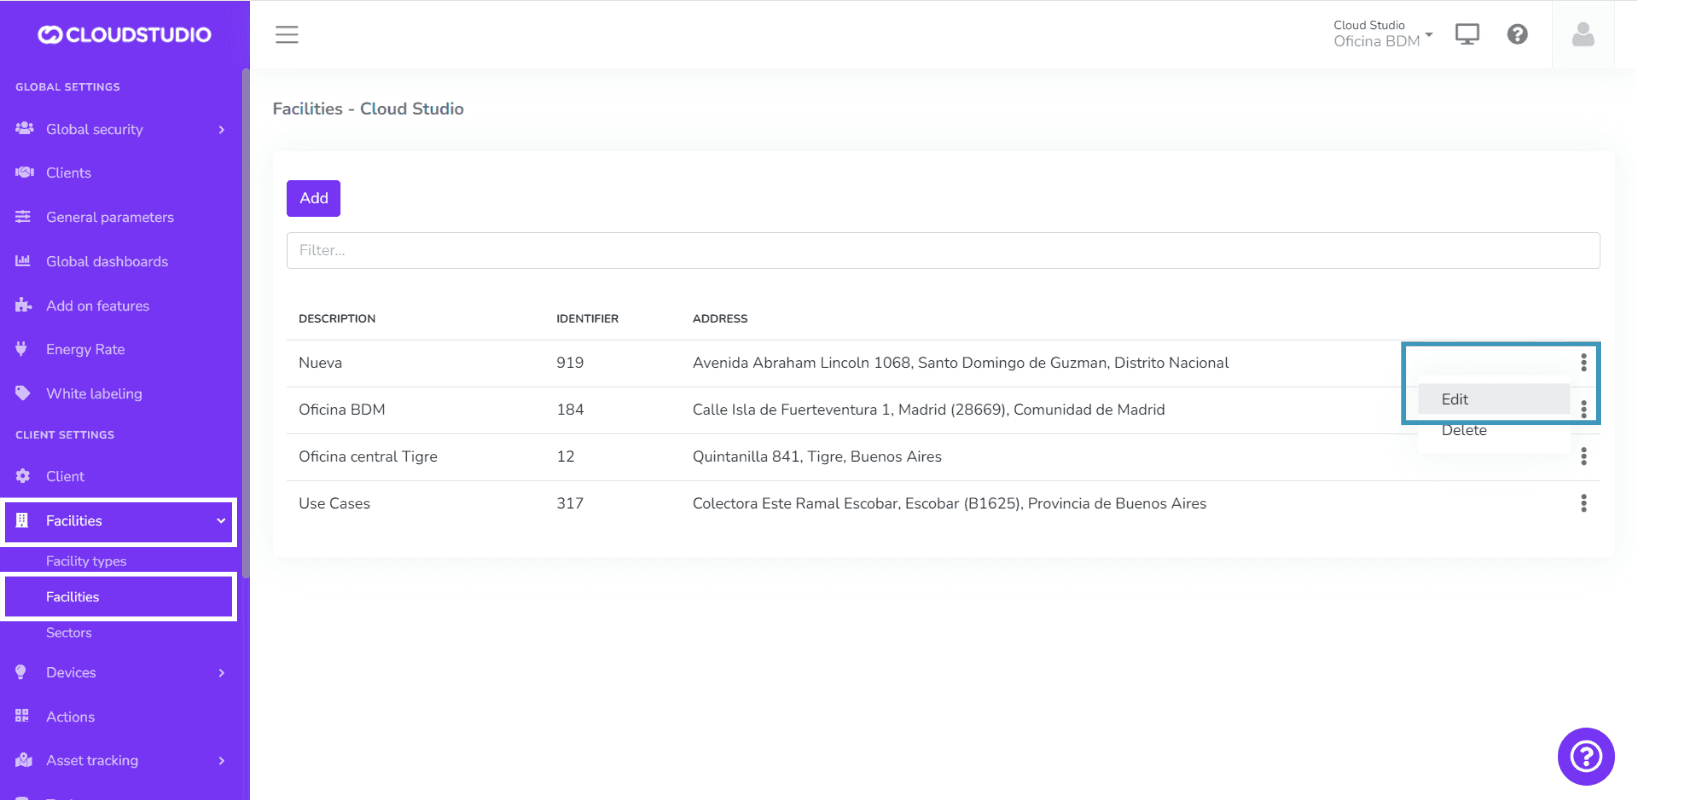Click the sidebar vertical scrollbar
The image size is (1700, 800).
pos(245,322)
